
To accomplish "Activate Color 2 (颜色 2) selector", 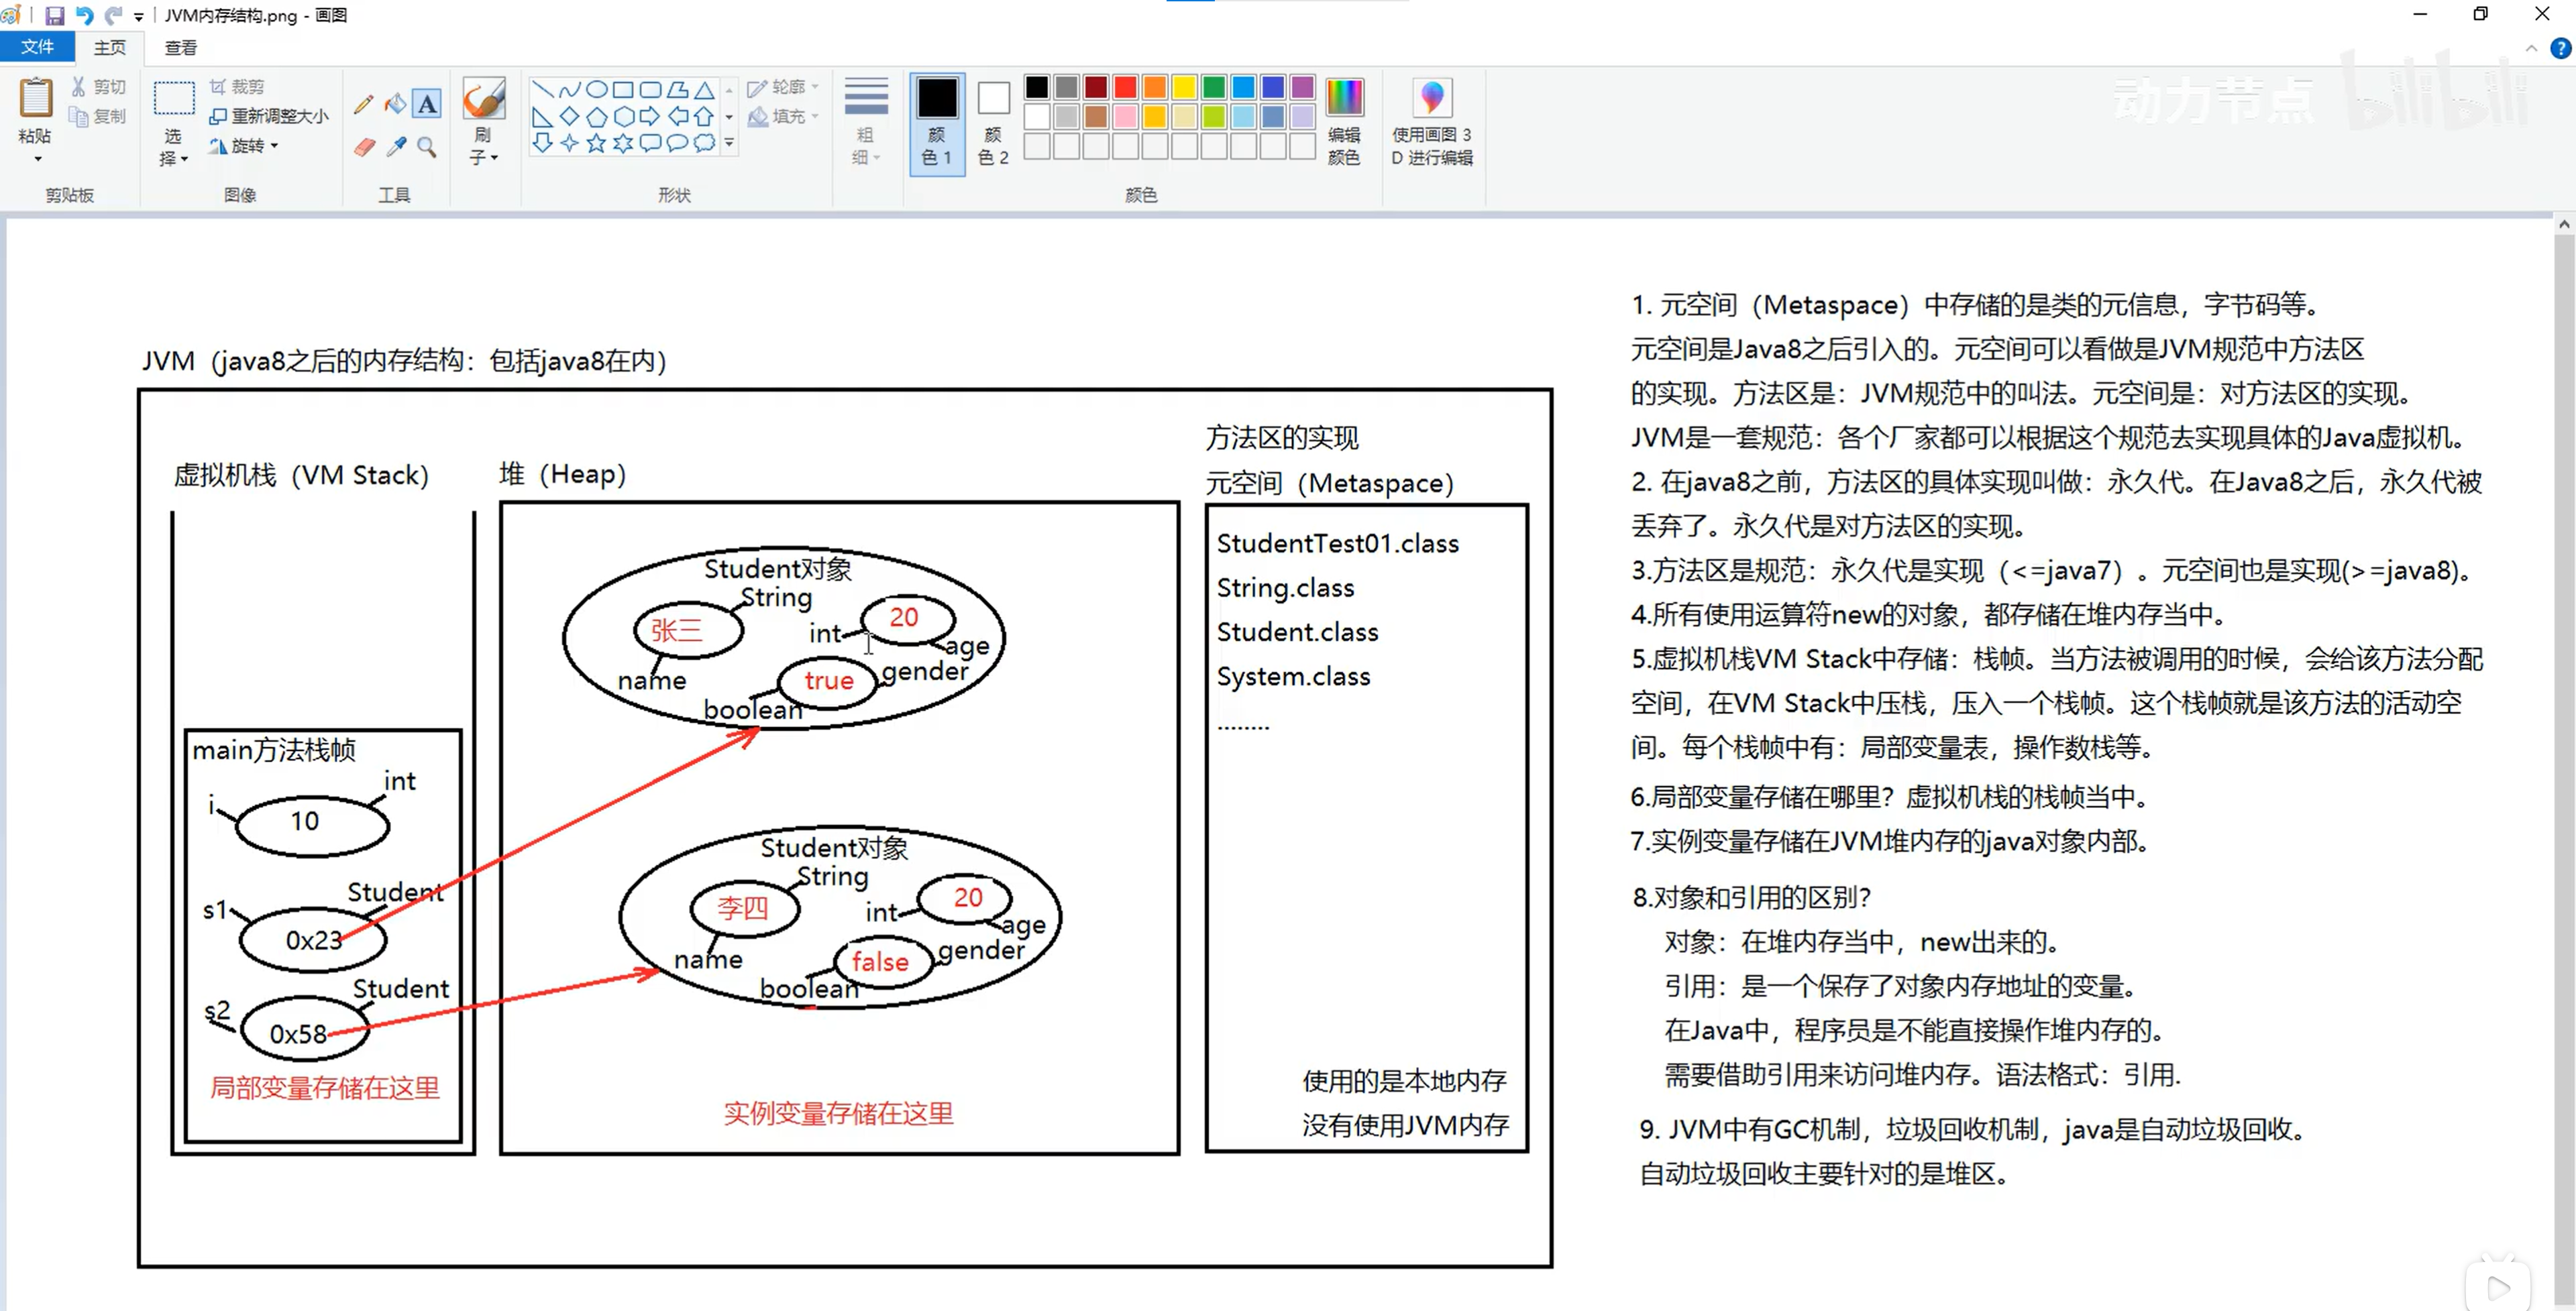I will click(993, 123).
